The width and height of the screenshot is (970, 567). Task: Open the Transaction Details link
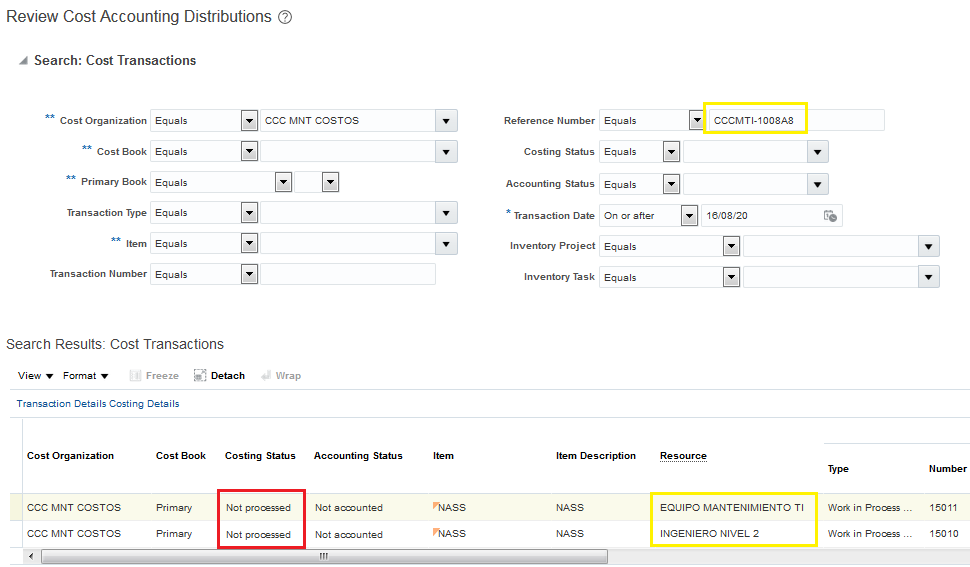pyautogui.click(x=61, y=404)
